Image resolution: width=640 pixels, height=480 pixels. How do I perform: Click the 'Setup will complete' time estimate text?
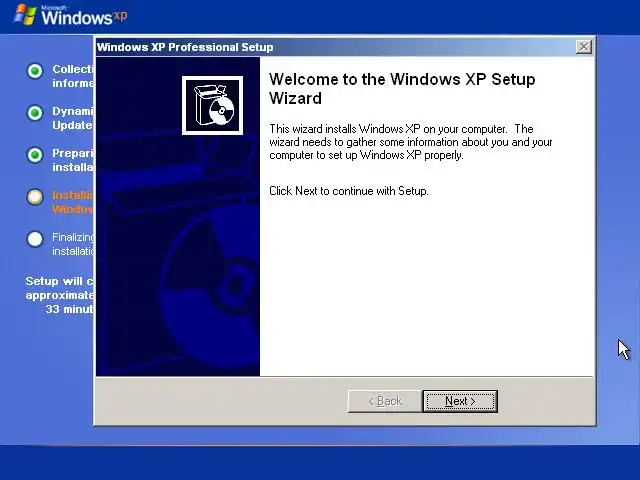click(60, 295)
